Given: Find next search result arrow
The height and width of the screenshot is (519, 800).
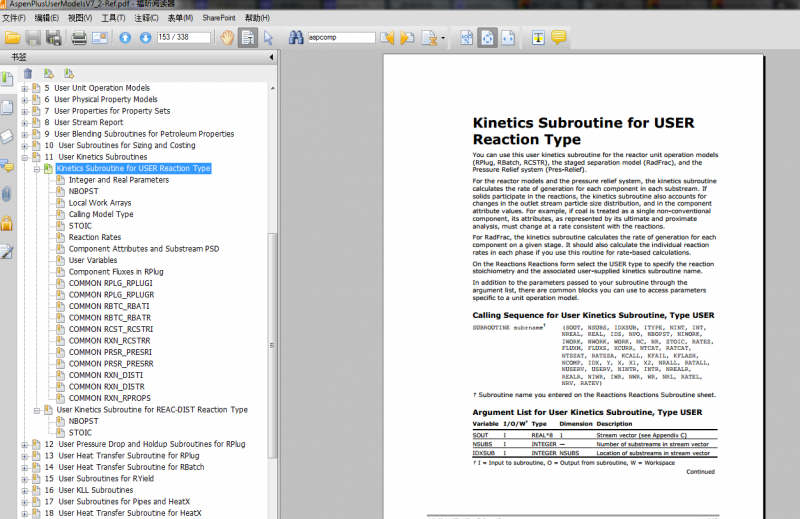Looking at the screenshot, I should tap(407, 38).
